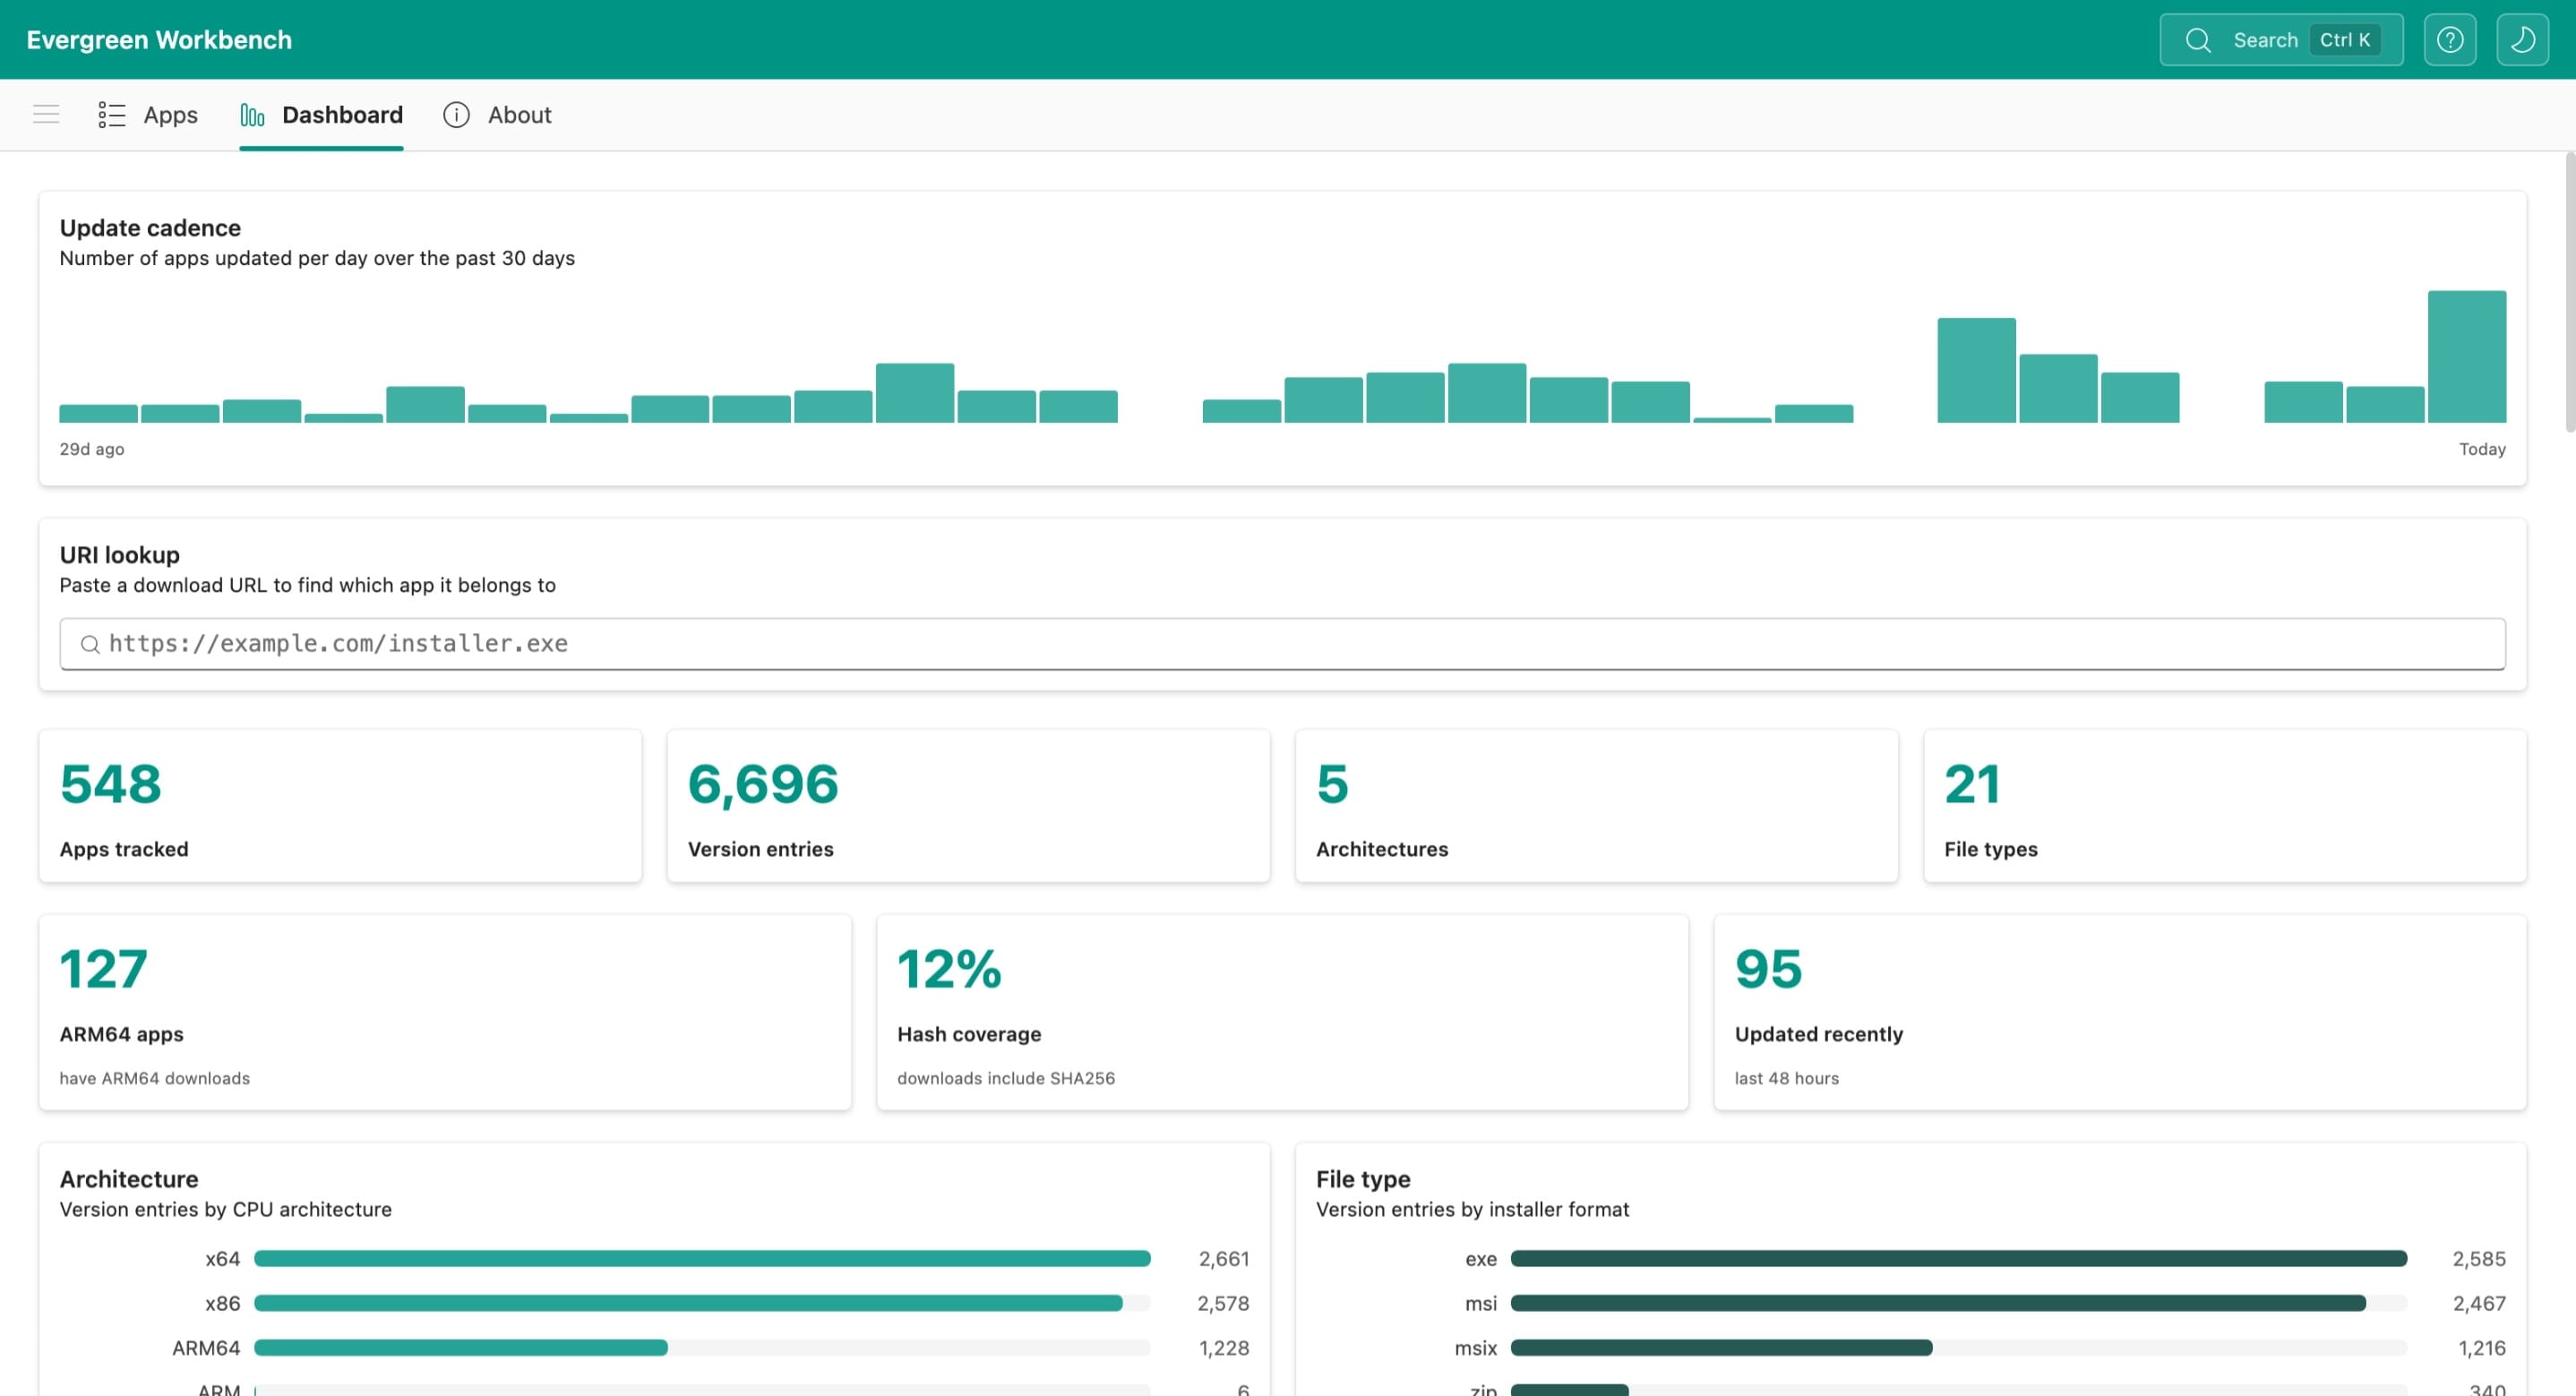2576x1396 pixels.
Task: Select the Dashboard tab
Action: click(321, 115)
